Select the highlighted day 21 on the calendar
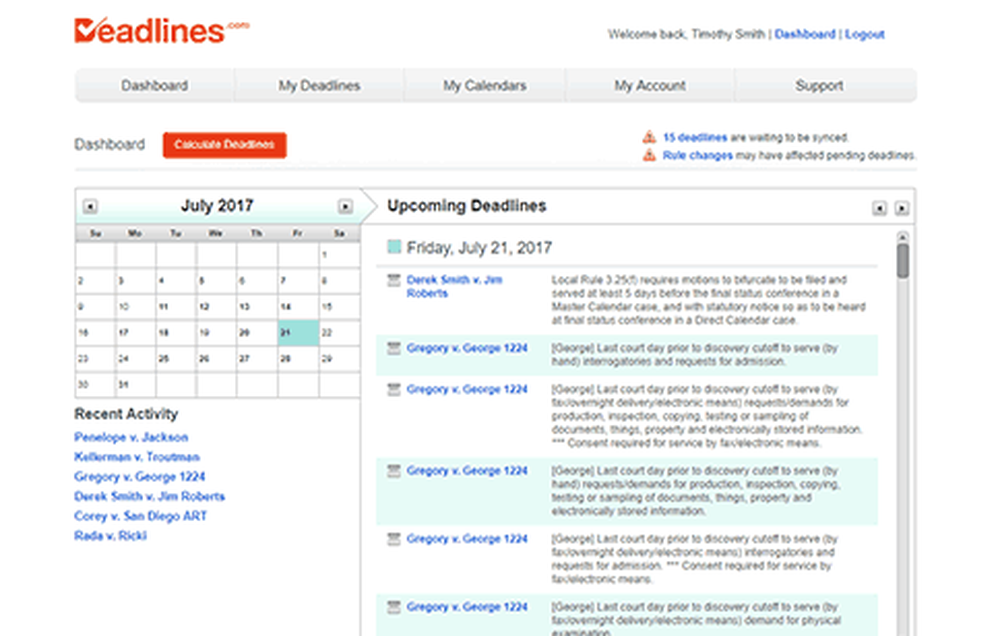The width and height of the screenshot is (1000, 636). click(x=297, y=332)
